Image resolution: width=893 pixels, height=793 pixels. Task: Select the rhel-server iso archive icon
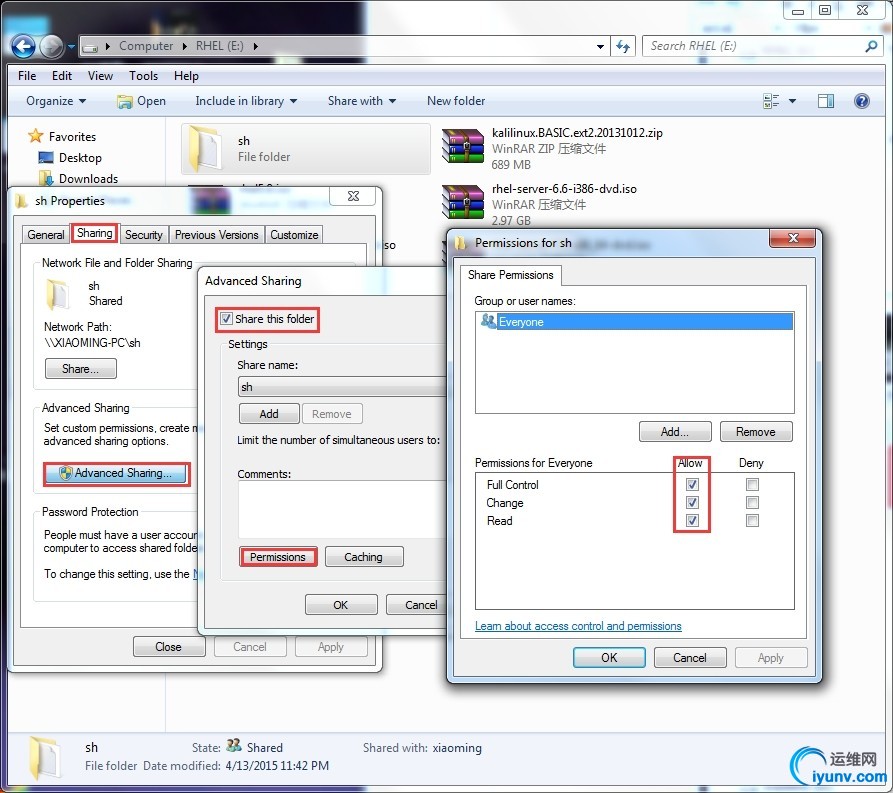coord(463,202)
